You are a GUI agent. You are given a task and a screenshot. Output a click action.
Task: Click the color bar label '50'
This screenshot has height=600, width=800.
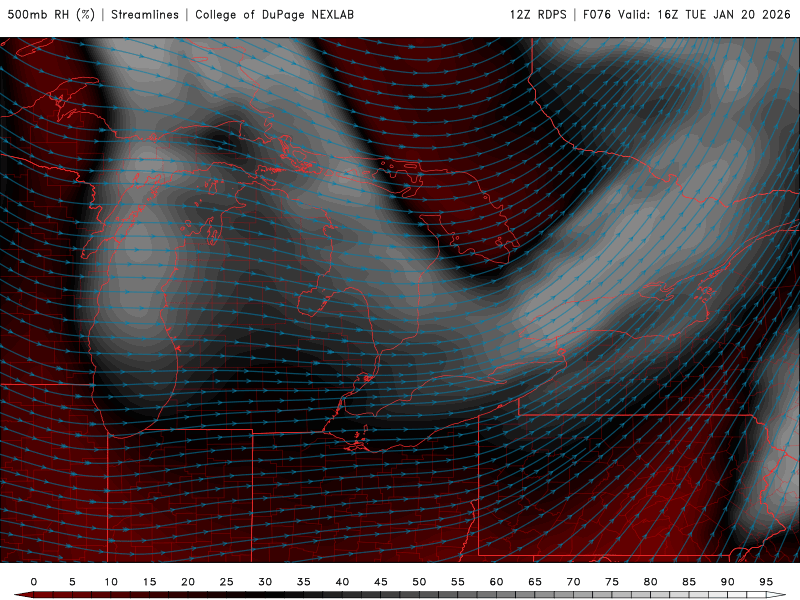point(419,582)
